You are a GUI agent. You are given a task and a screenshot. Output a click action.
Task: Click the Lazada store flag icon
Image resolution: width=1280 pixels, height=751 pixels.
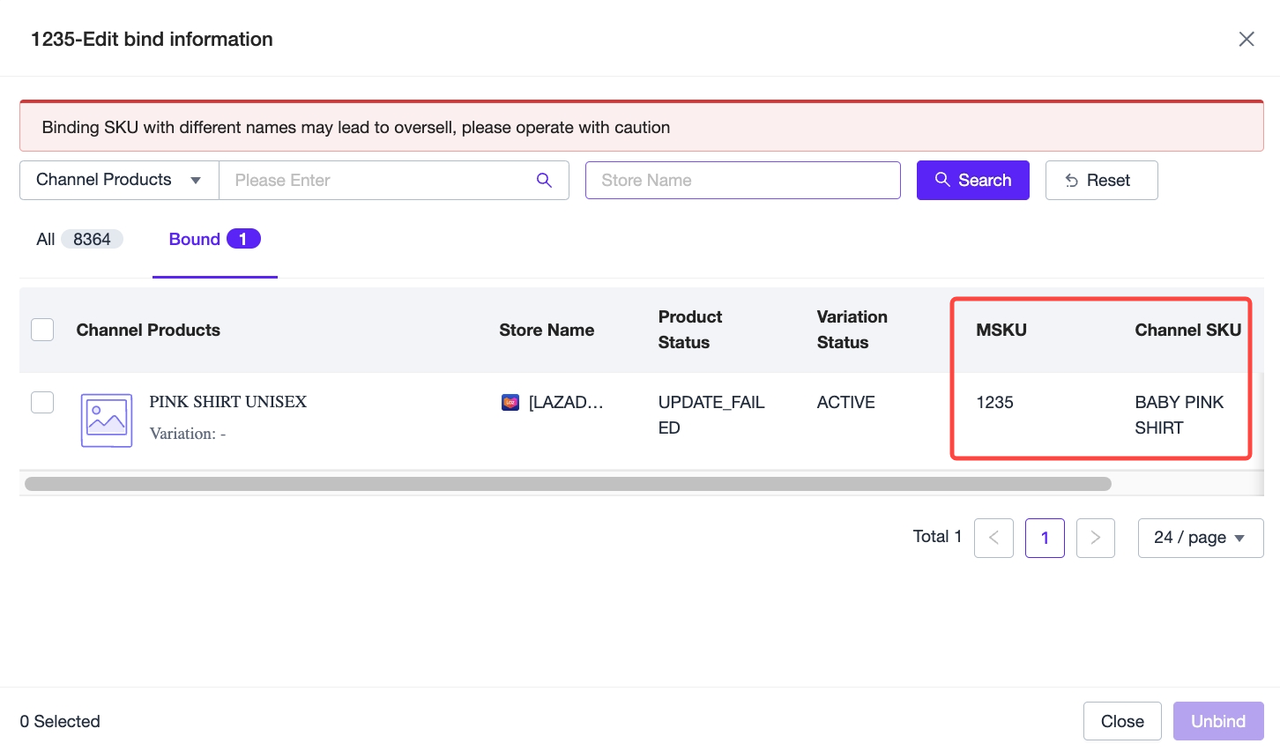click(510, 402)
